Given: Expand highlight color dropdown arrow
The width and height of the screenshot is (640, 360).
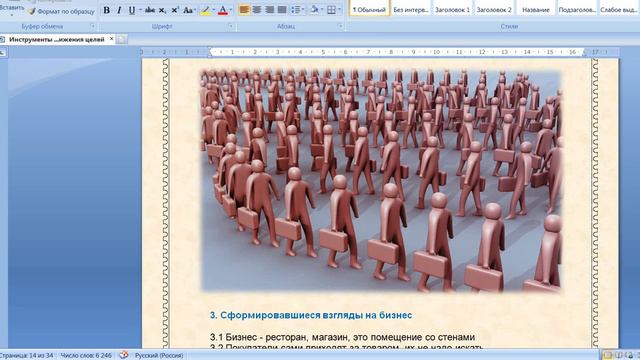Looking at the screenshot, I should click(x=214, y=10).
